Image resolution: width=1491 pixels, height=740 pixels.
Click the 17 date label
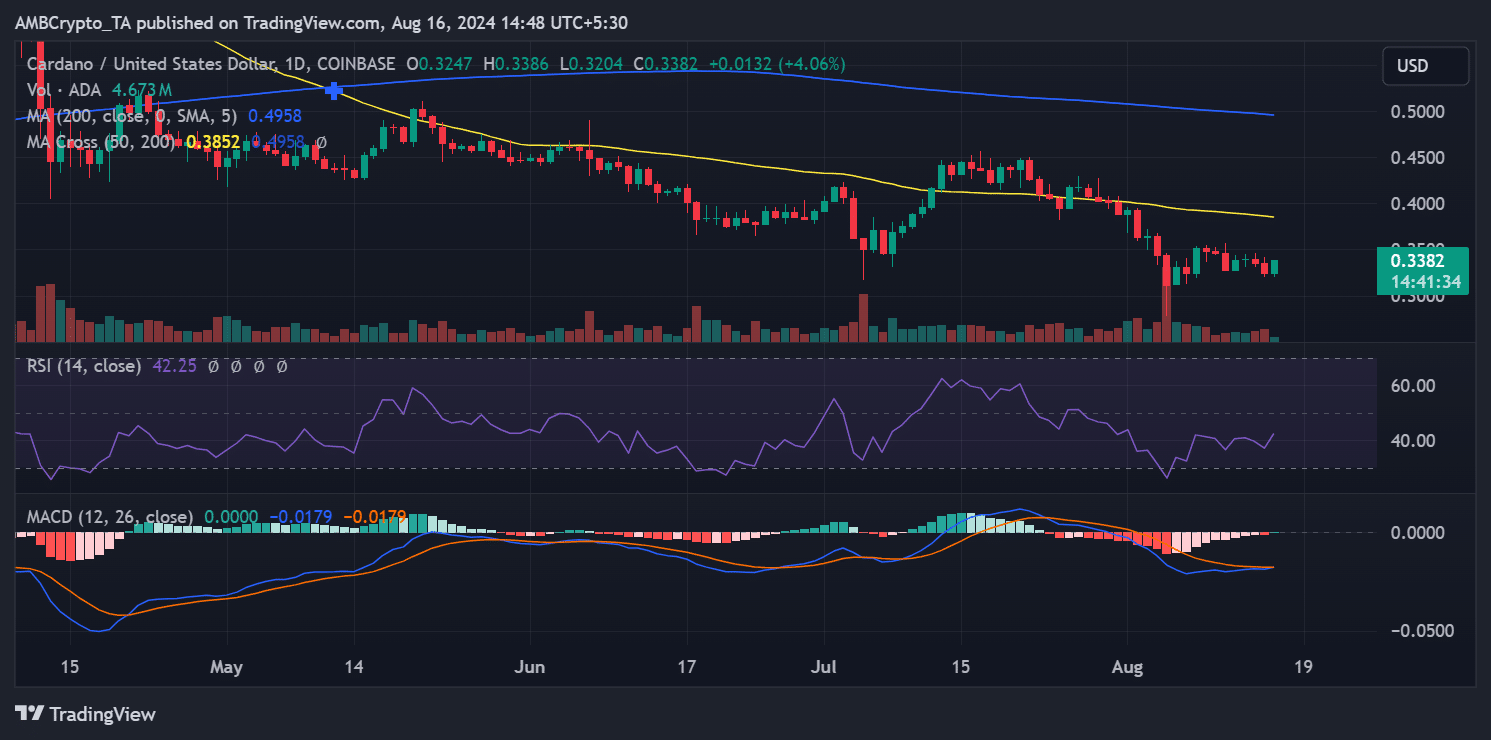pos(686,666)
